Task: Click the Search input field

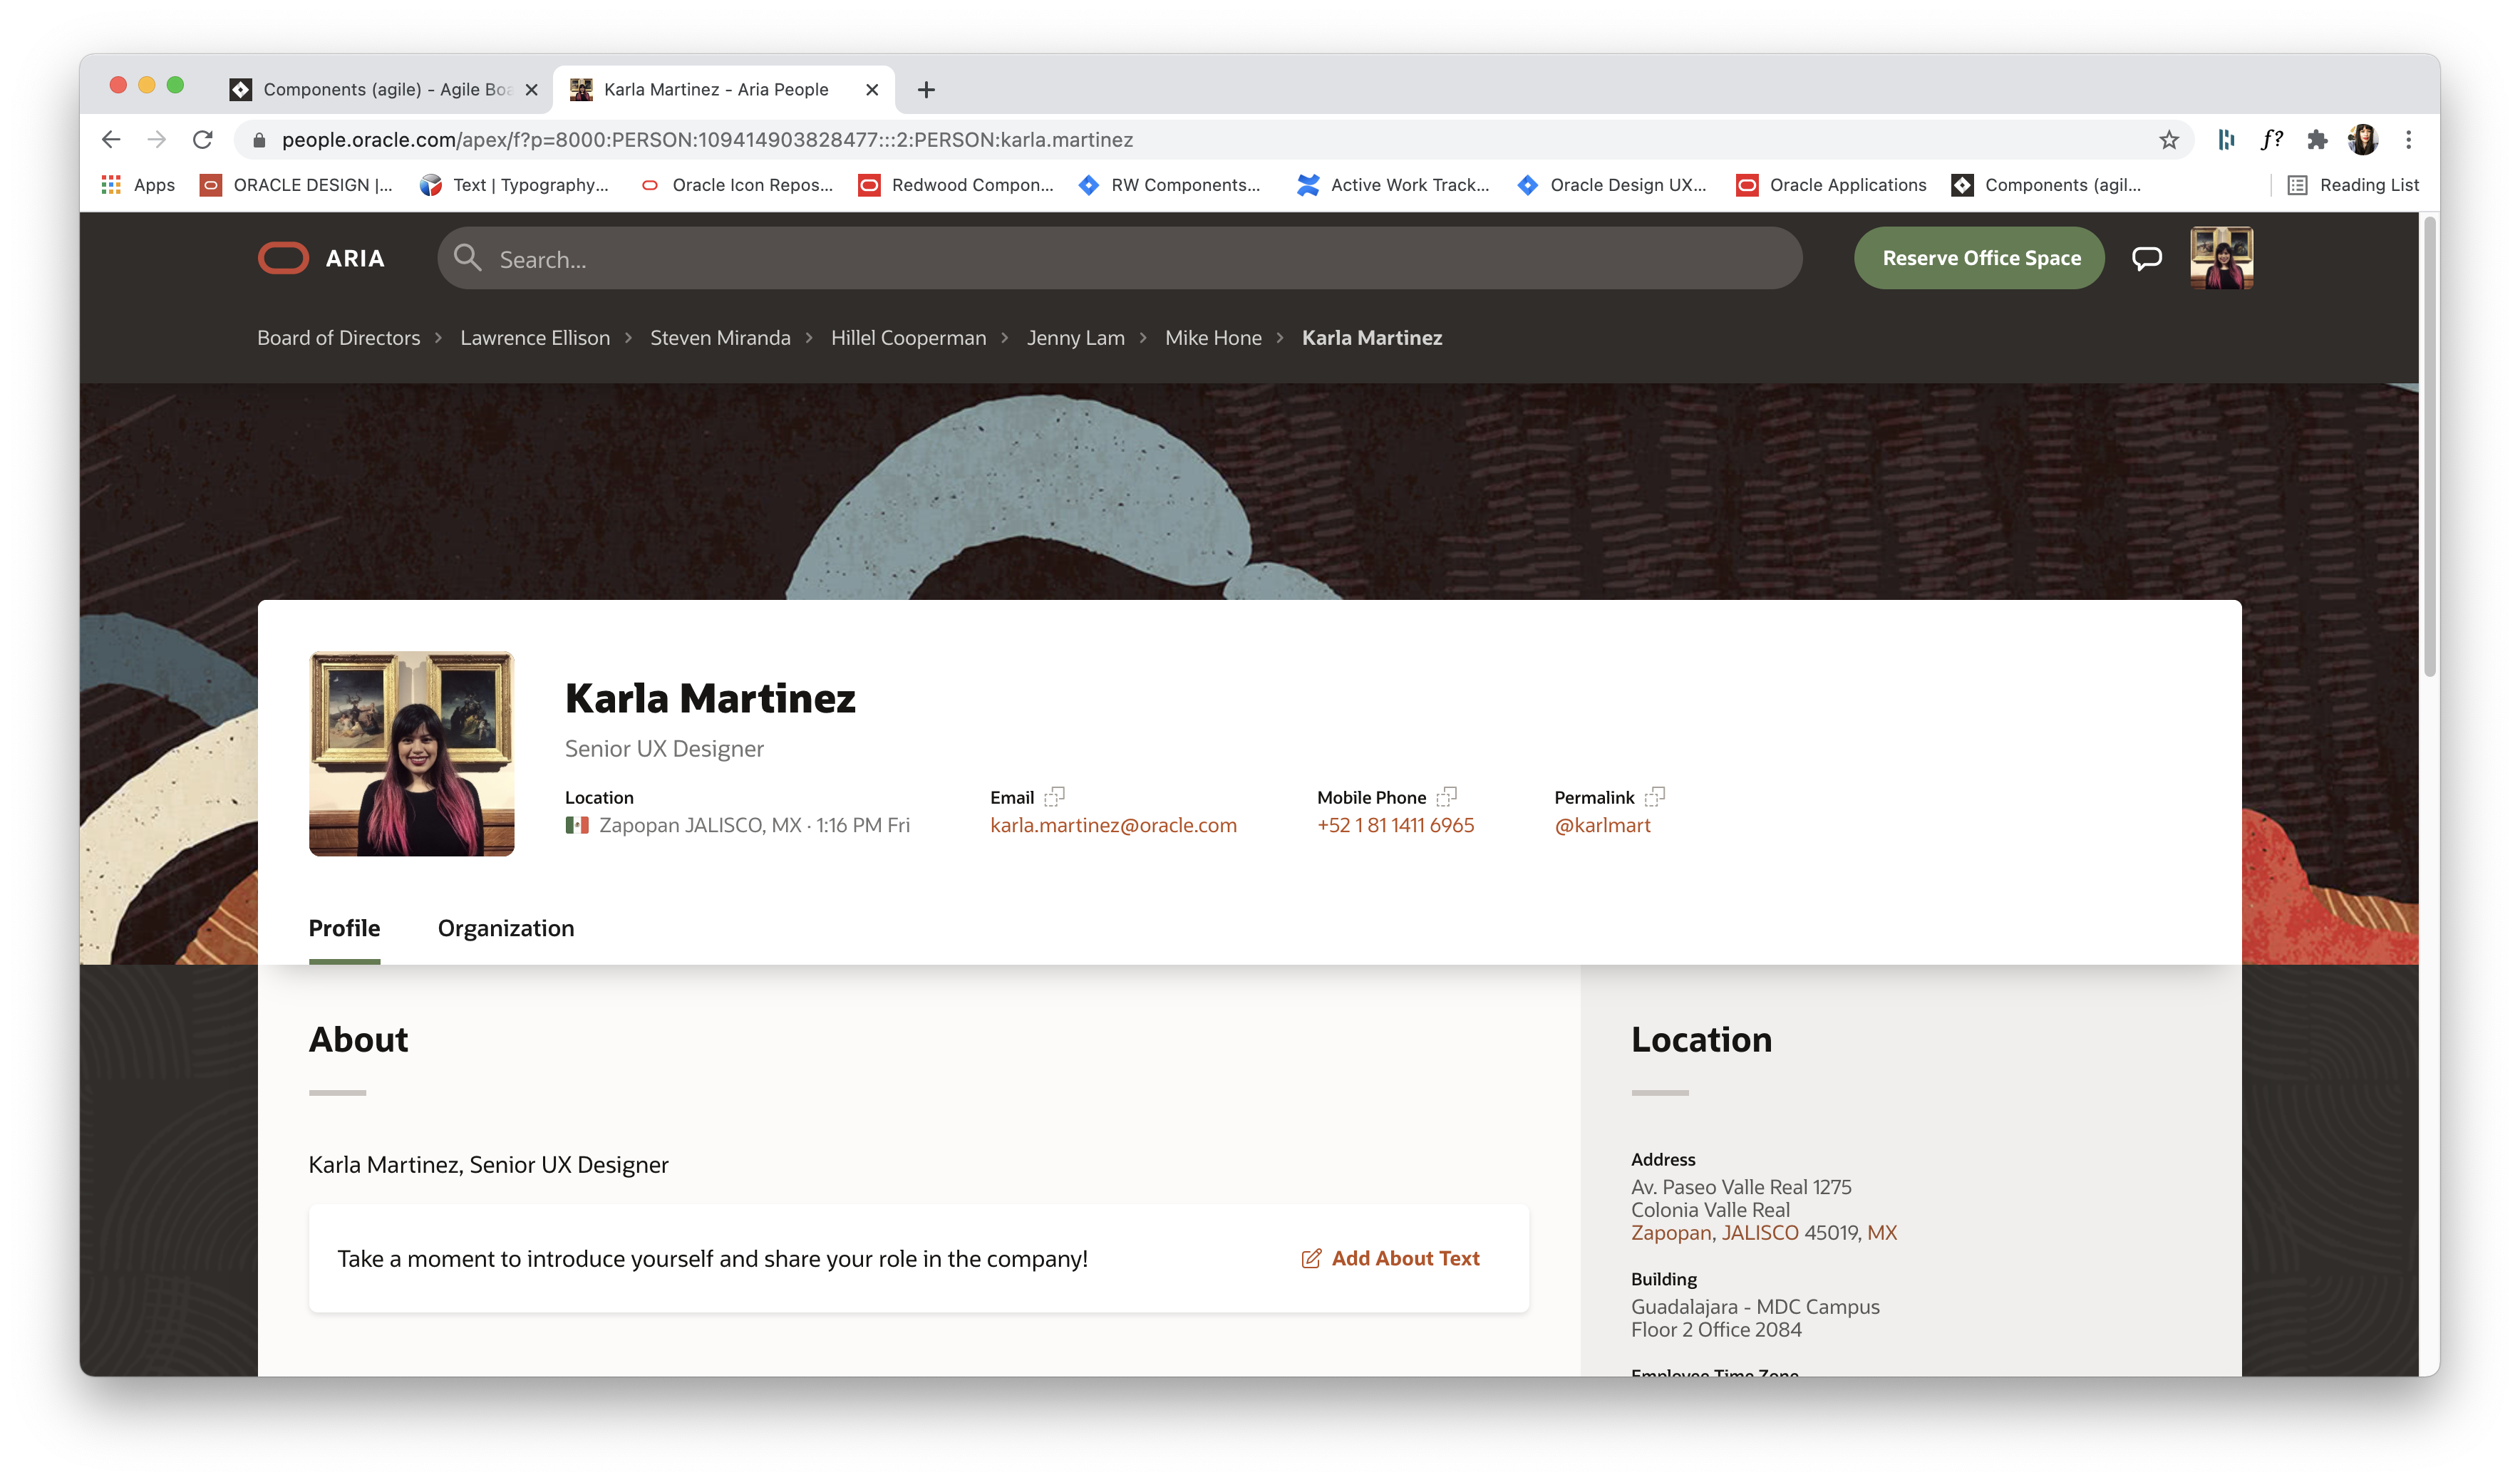Action: click(1120, 259)
